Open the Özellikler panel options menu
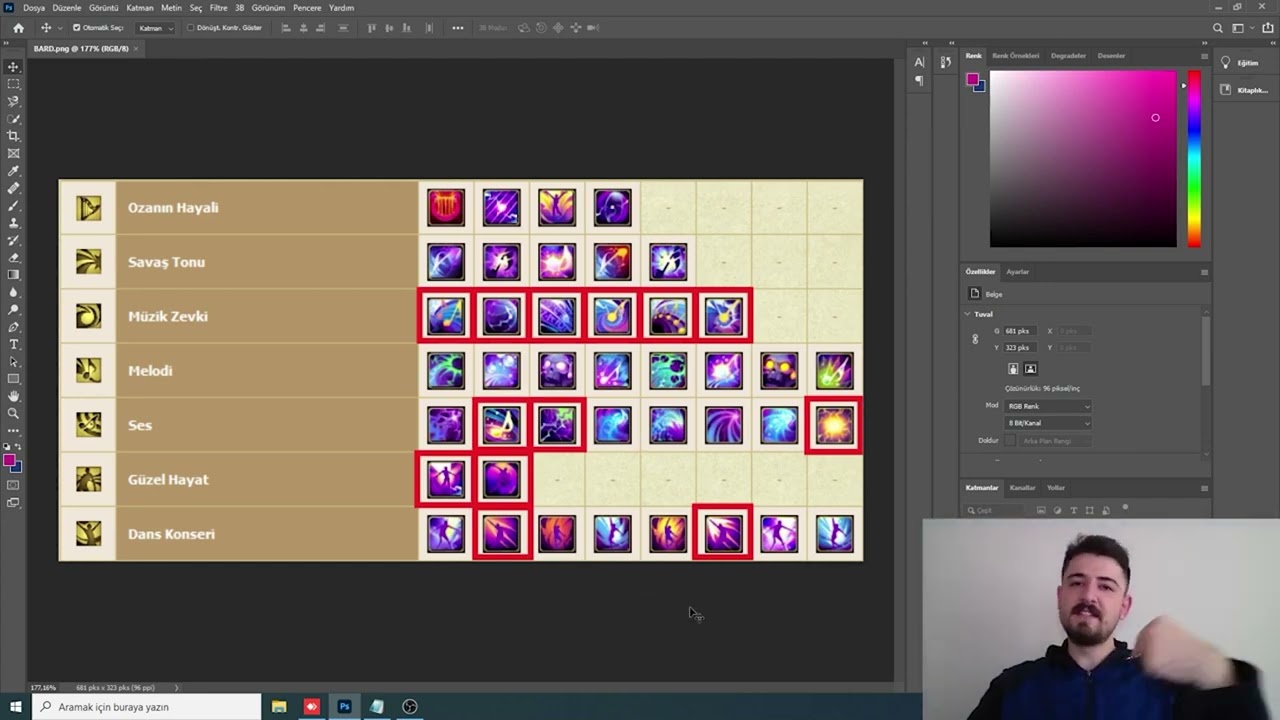Image resolution: width=1280 pixels, height=720 pixels. pos(1204,272)
